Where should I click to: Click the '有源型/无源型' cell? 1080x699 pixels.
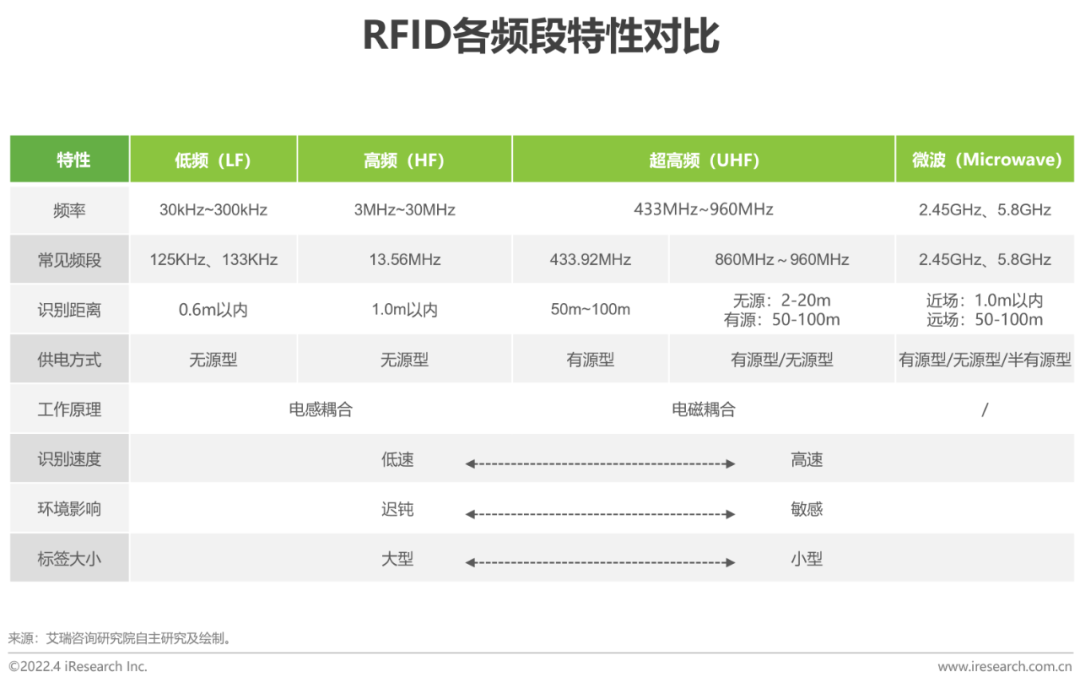click(x=782, y=359)
